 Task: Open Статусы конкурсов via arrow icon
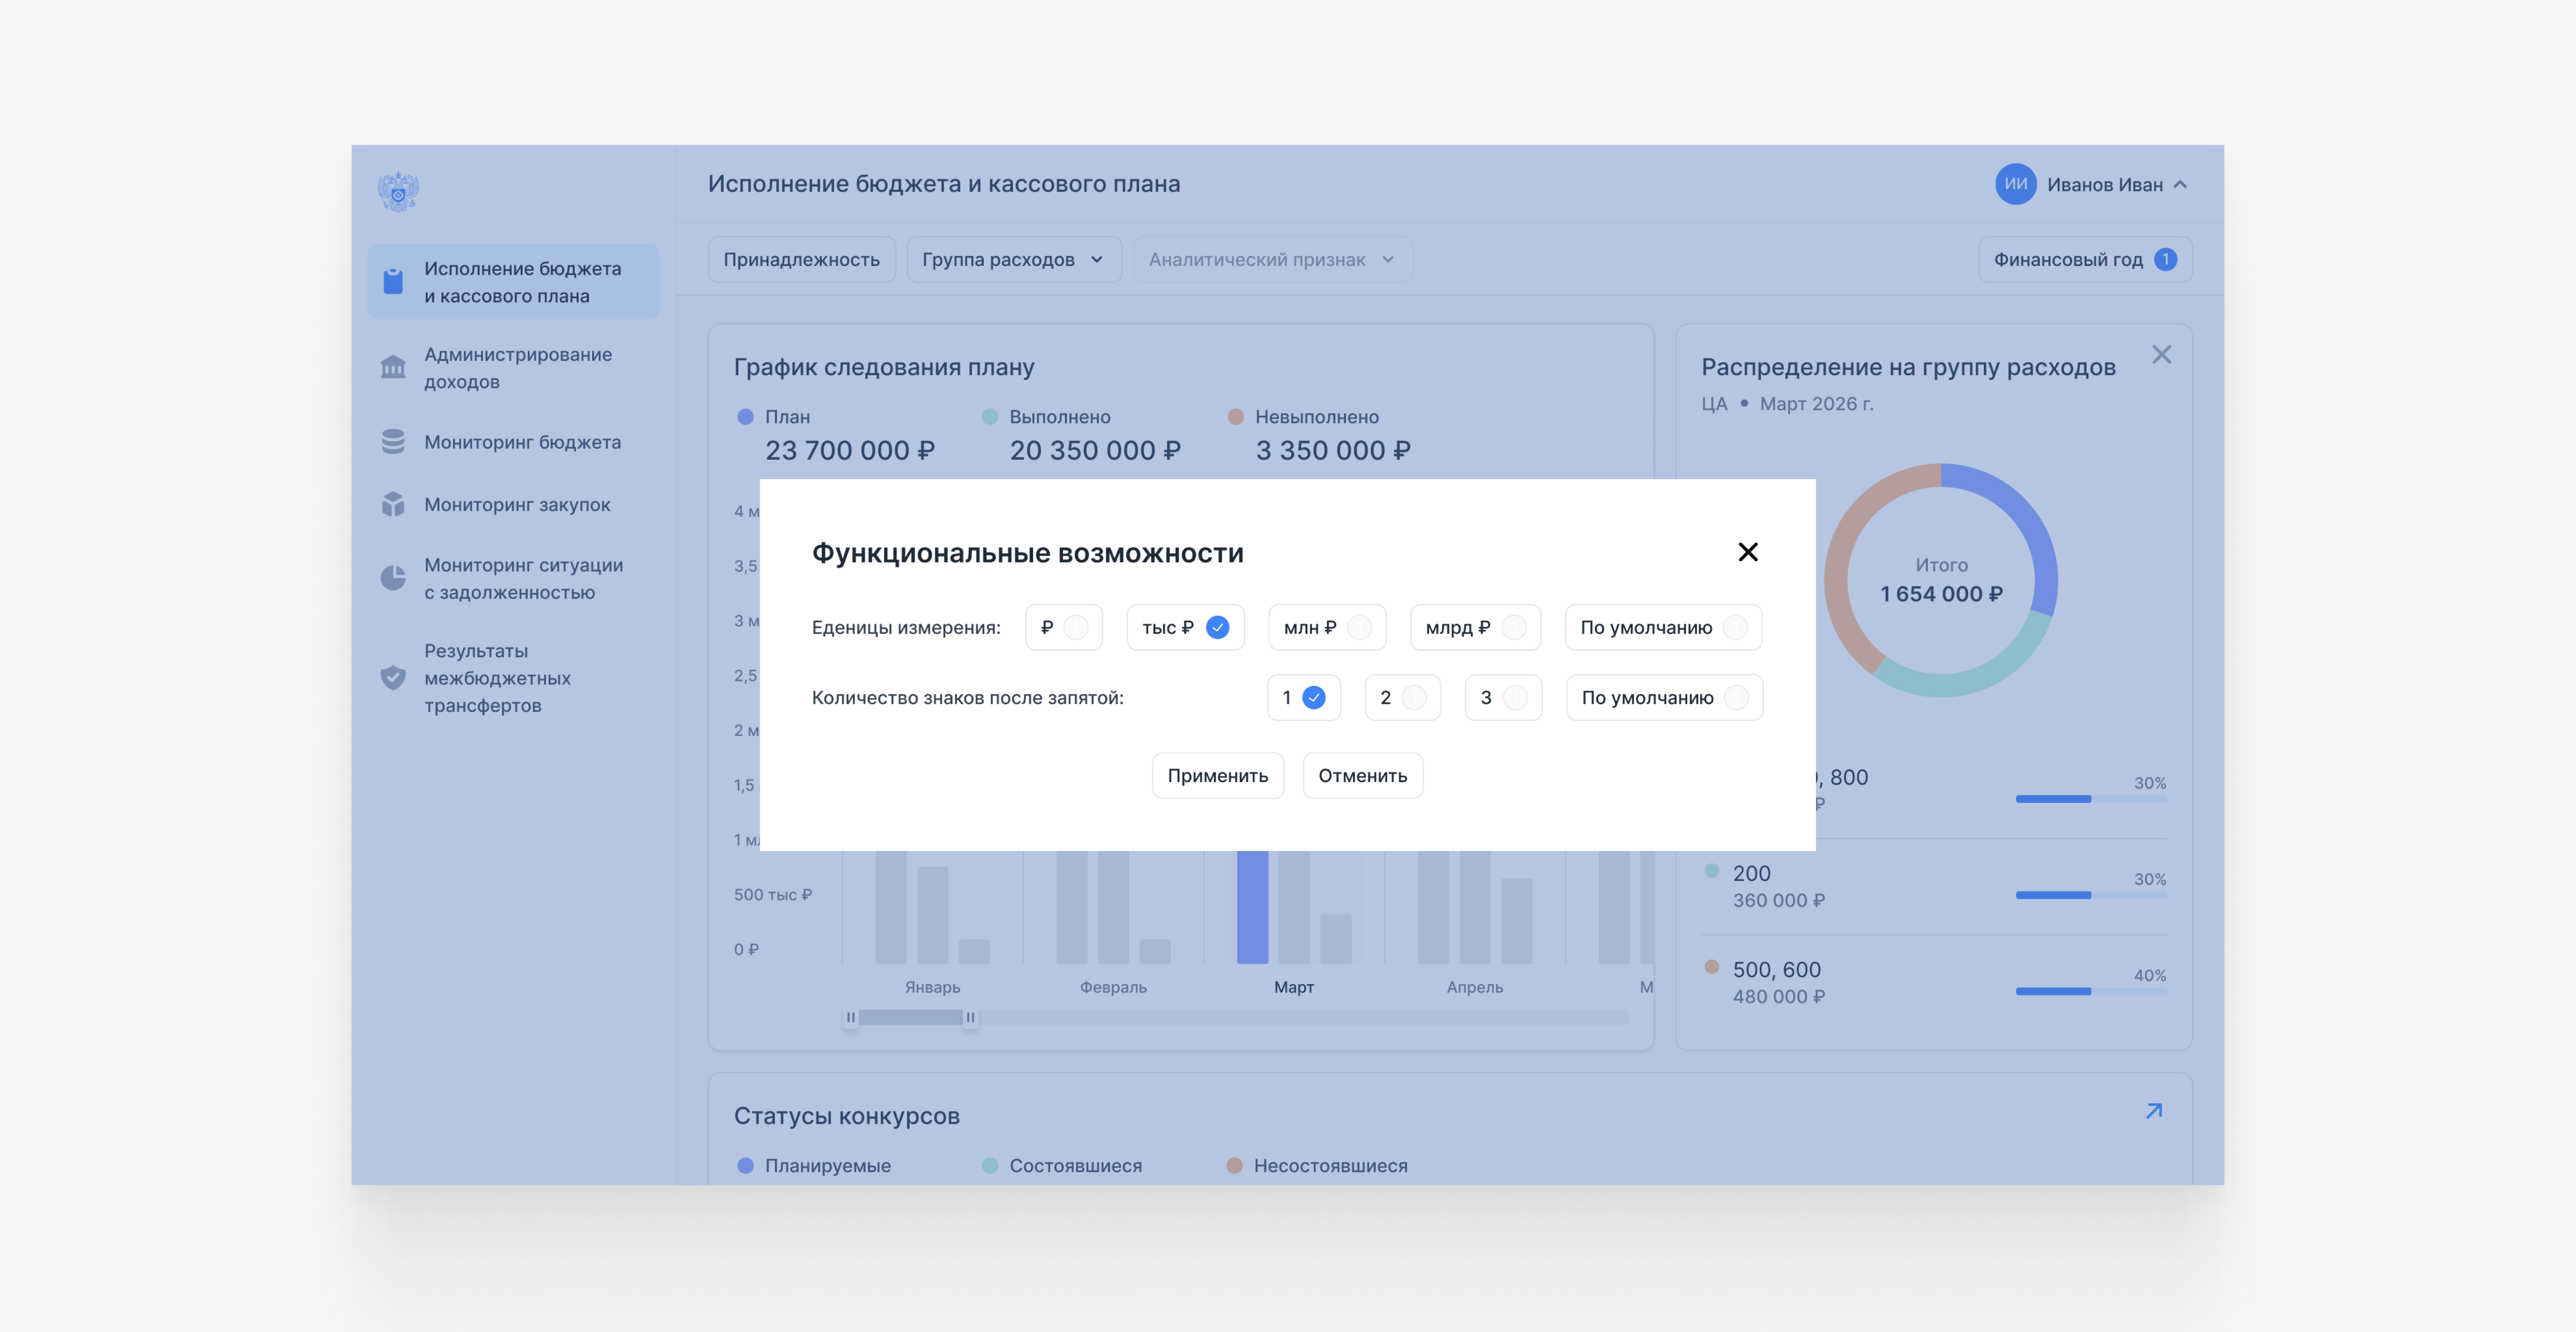click(x=2153, y=1112)
